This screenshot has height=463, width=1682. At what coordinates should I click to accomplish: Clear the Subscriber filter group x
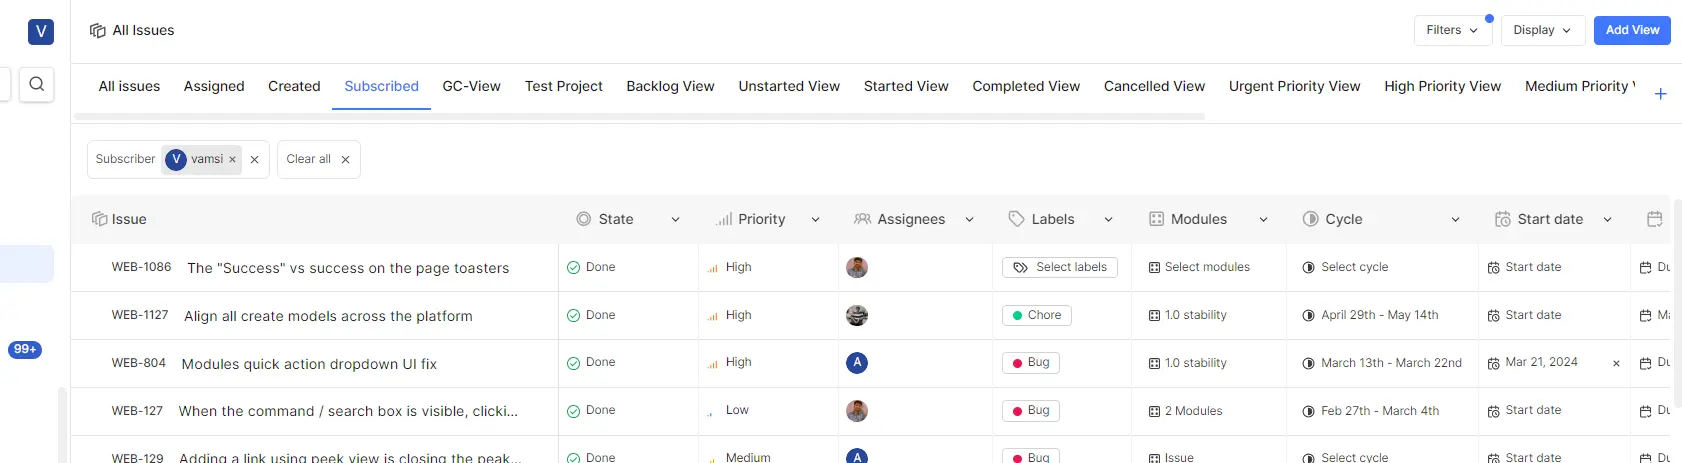[x=254, y=160]
